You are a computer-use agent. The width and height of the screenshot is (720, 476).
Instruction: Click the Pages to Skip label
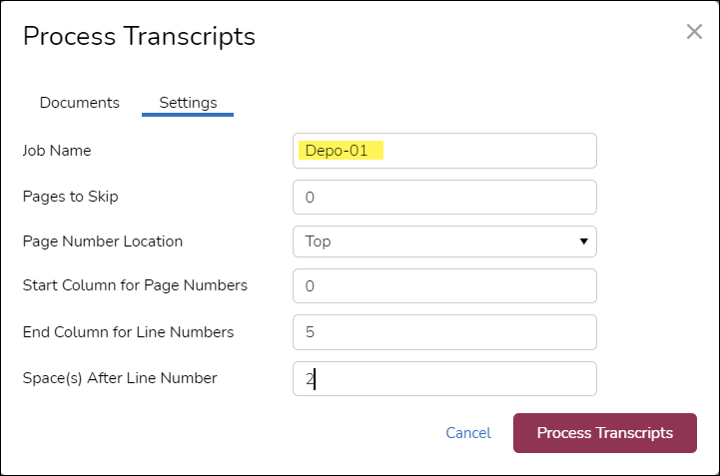(70, 196)
